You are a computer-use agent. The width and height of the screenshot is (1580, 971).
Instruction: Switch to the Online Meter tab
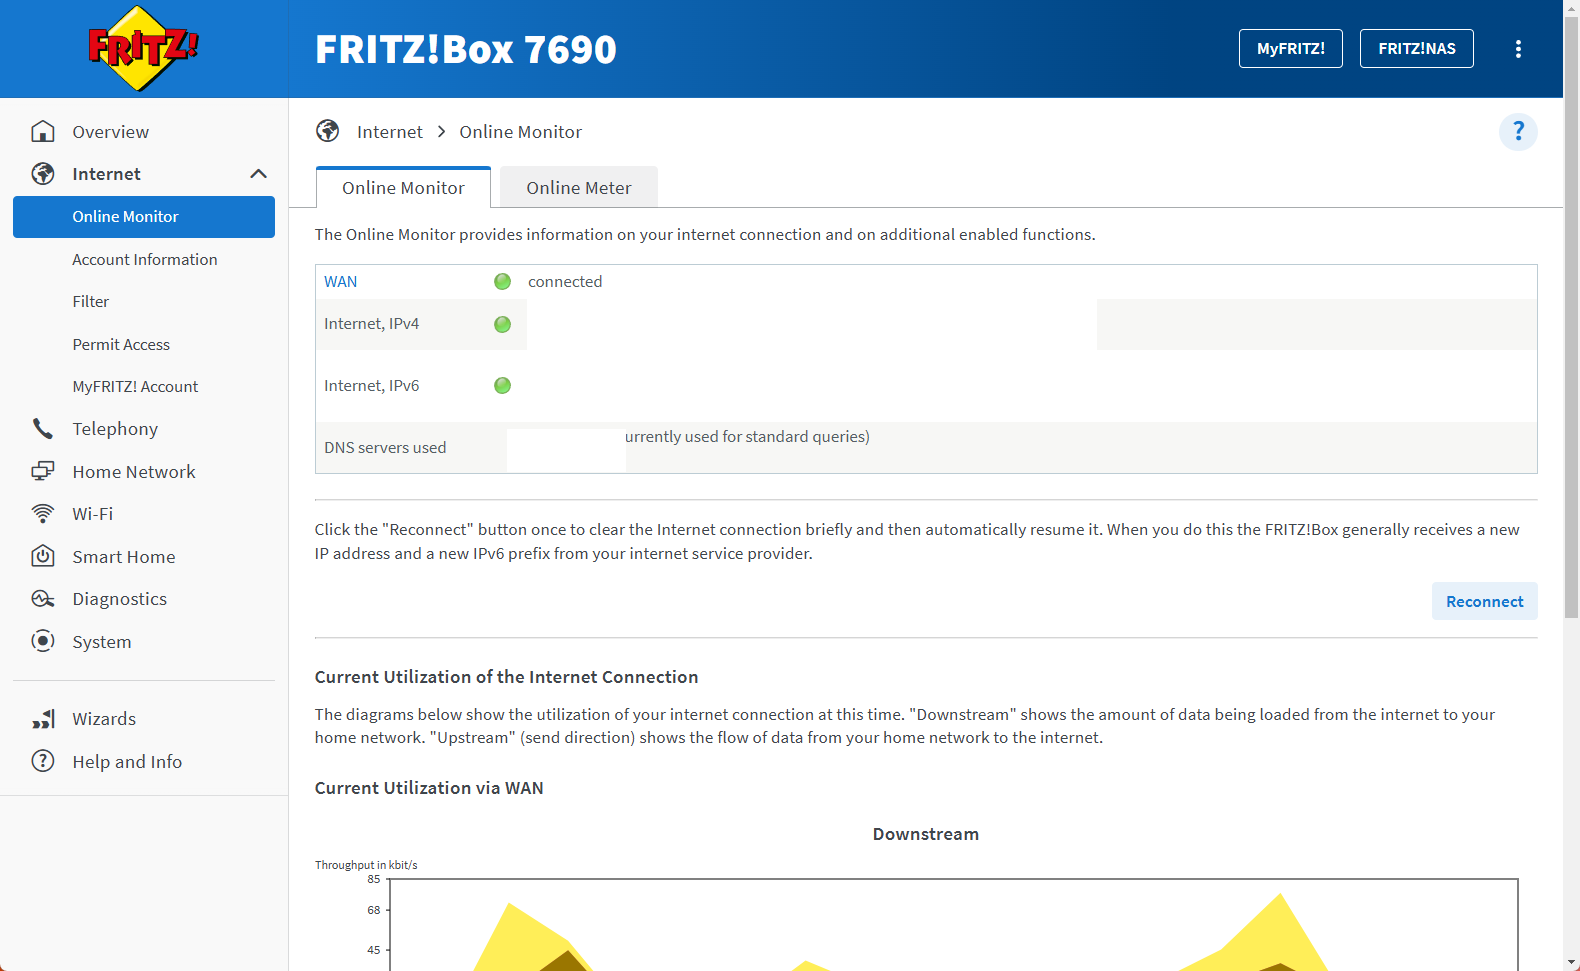click(x=578, y=188)
